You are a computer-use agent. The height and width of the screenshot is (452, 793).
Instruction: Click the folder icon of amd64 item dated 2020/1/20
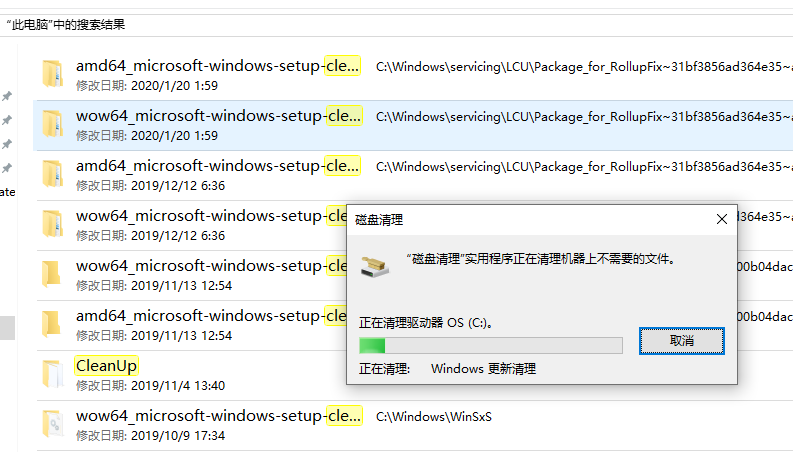coord(52,73)
